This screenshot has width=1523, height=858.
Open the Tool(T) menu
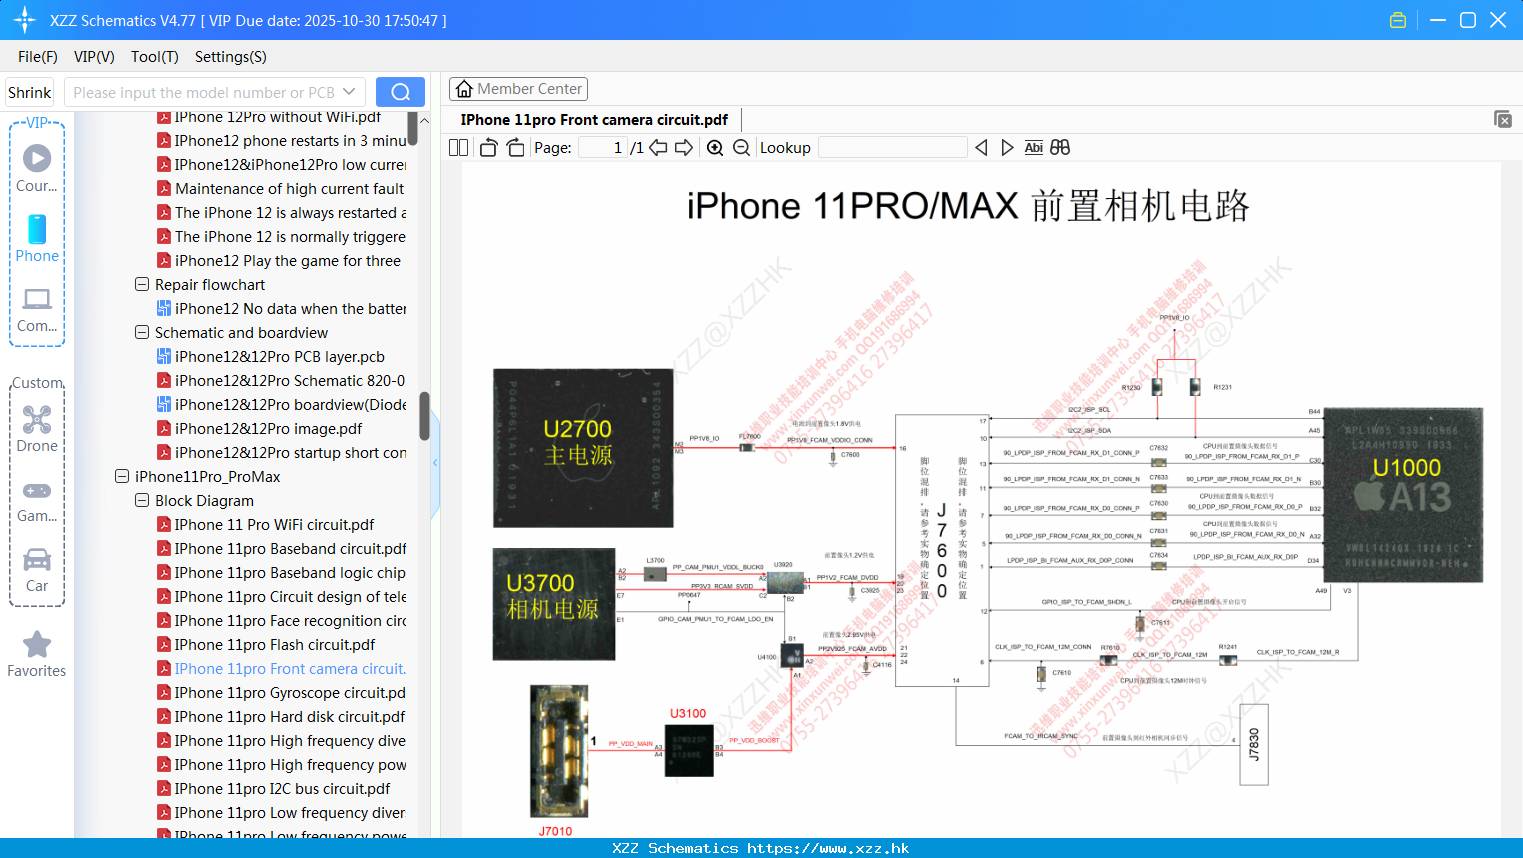point(155,57)
